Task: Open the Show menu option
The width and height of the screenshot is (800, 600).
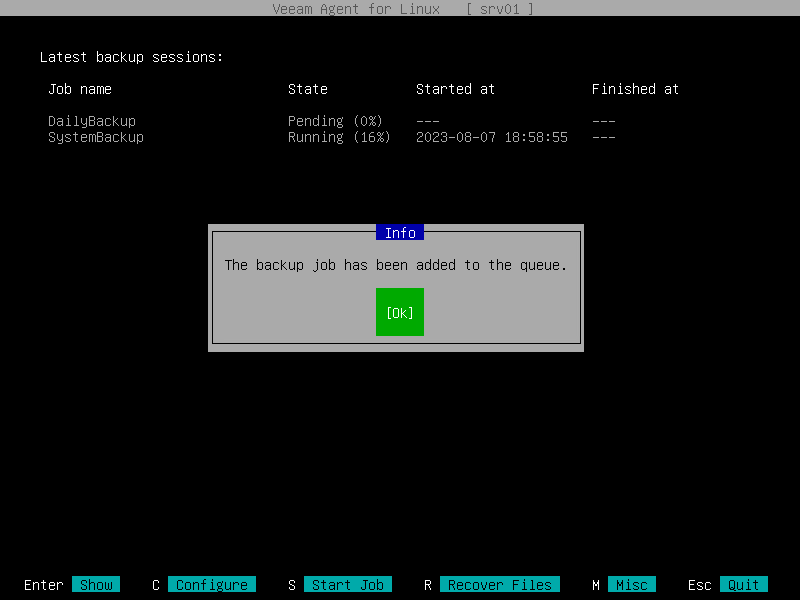Action: [96, 584]
